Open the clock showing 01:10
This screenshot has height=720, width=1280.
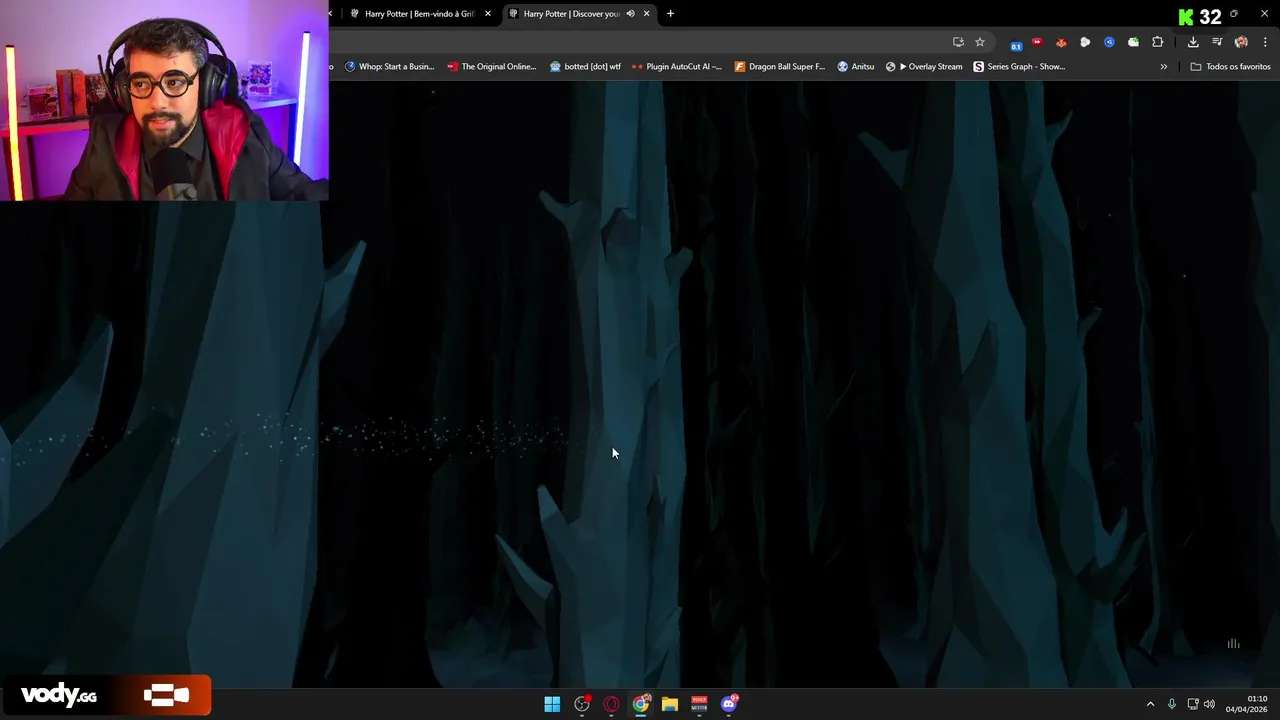[1247, 704]
